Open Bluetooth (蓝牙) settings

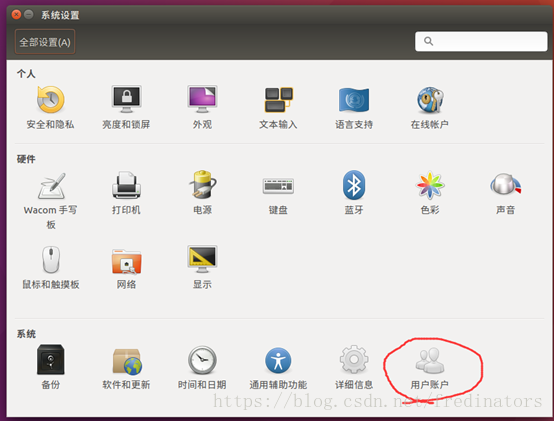click(x=354, y=193)
